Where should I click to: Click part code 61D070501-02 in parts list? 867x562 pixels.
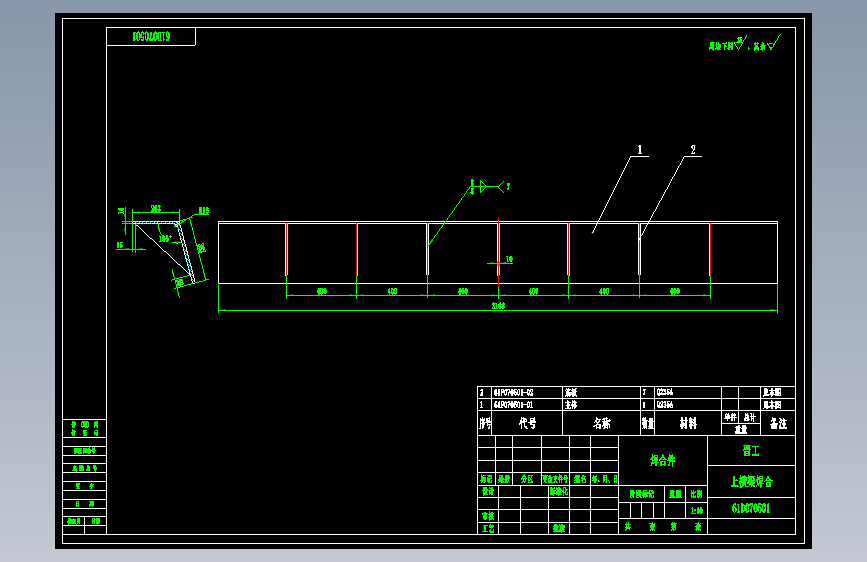click(x=513, y=392)
